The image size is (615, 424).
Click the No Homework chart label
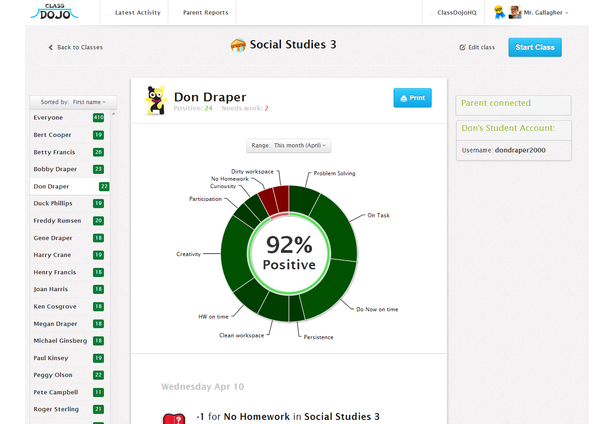pos(230,179)
